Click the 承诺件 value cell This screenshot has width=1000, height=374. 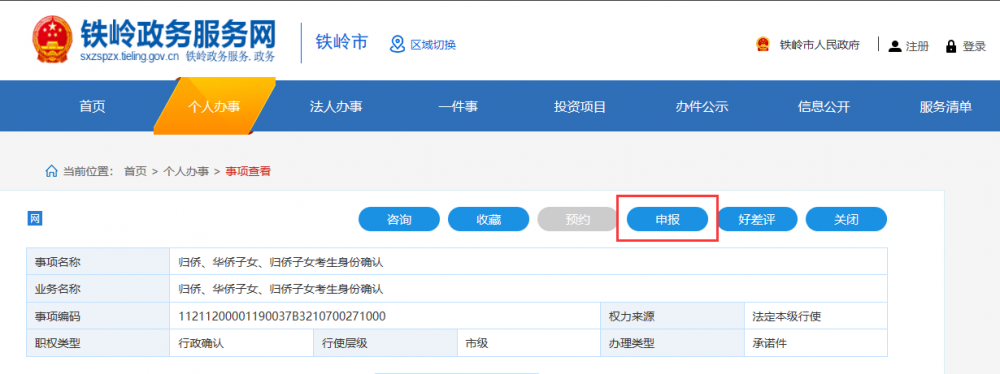(x=816, y=343)
